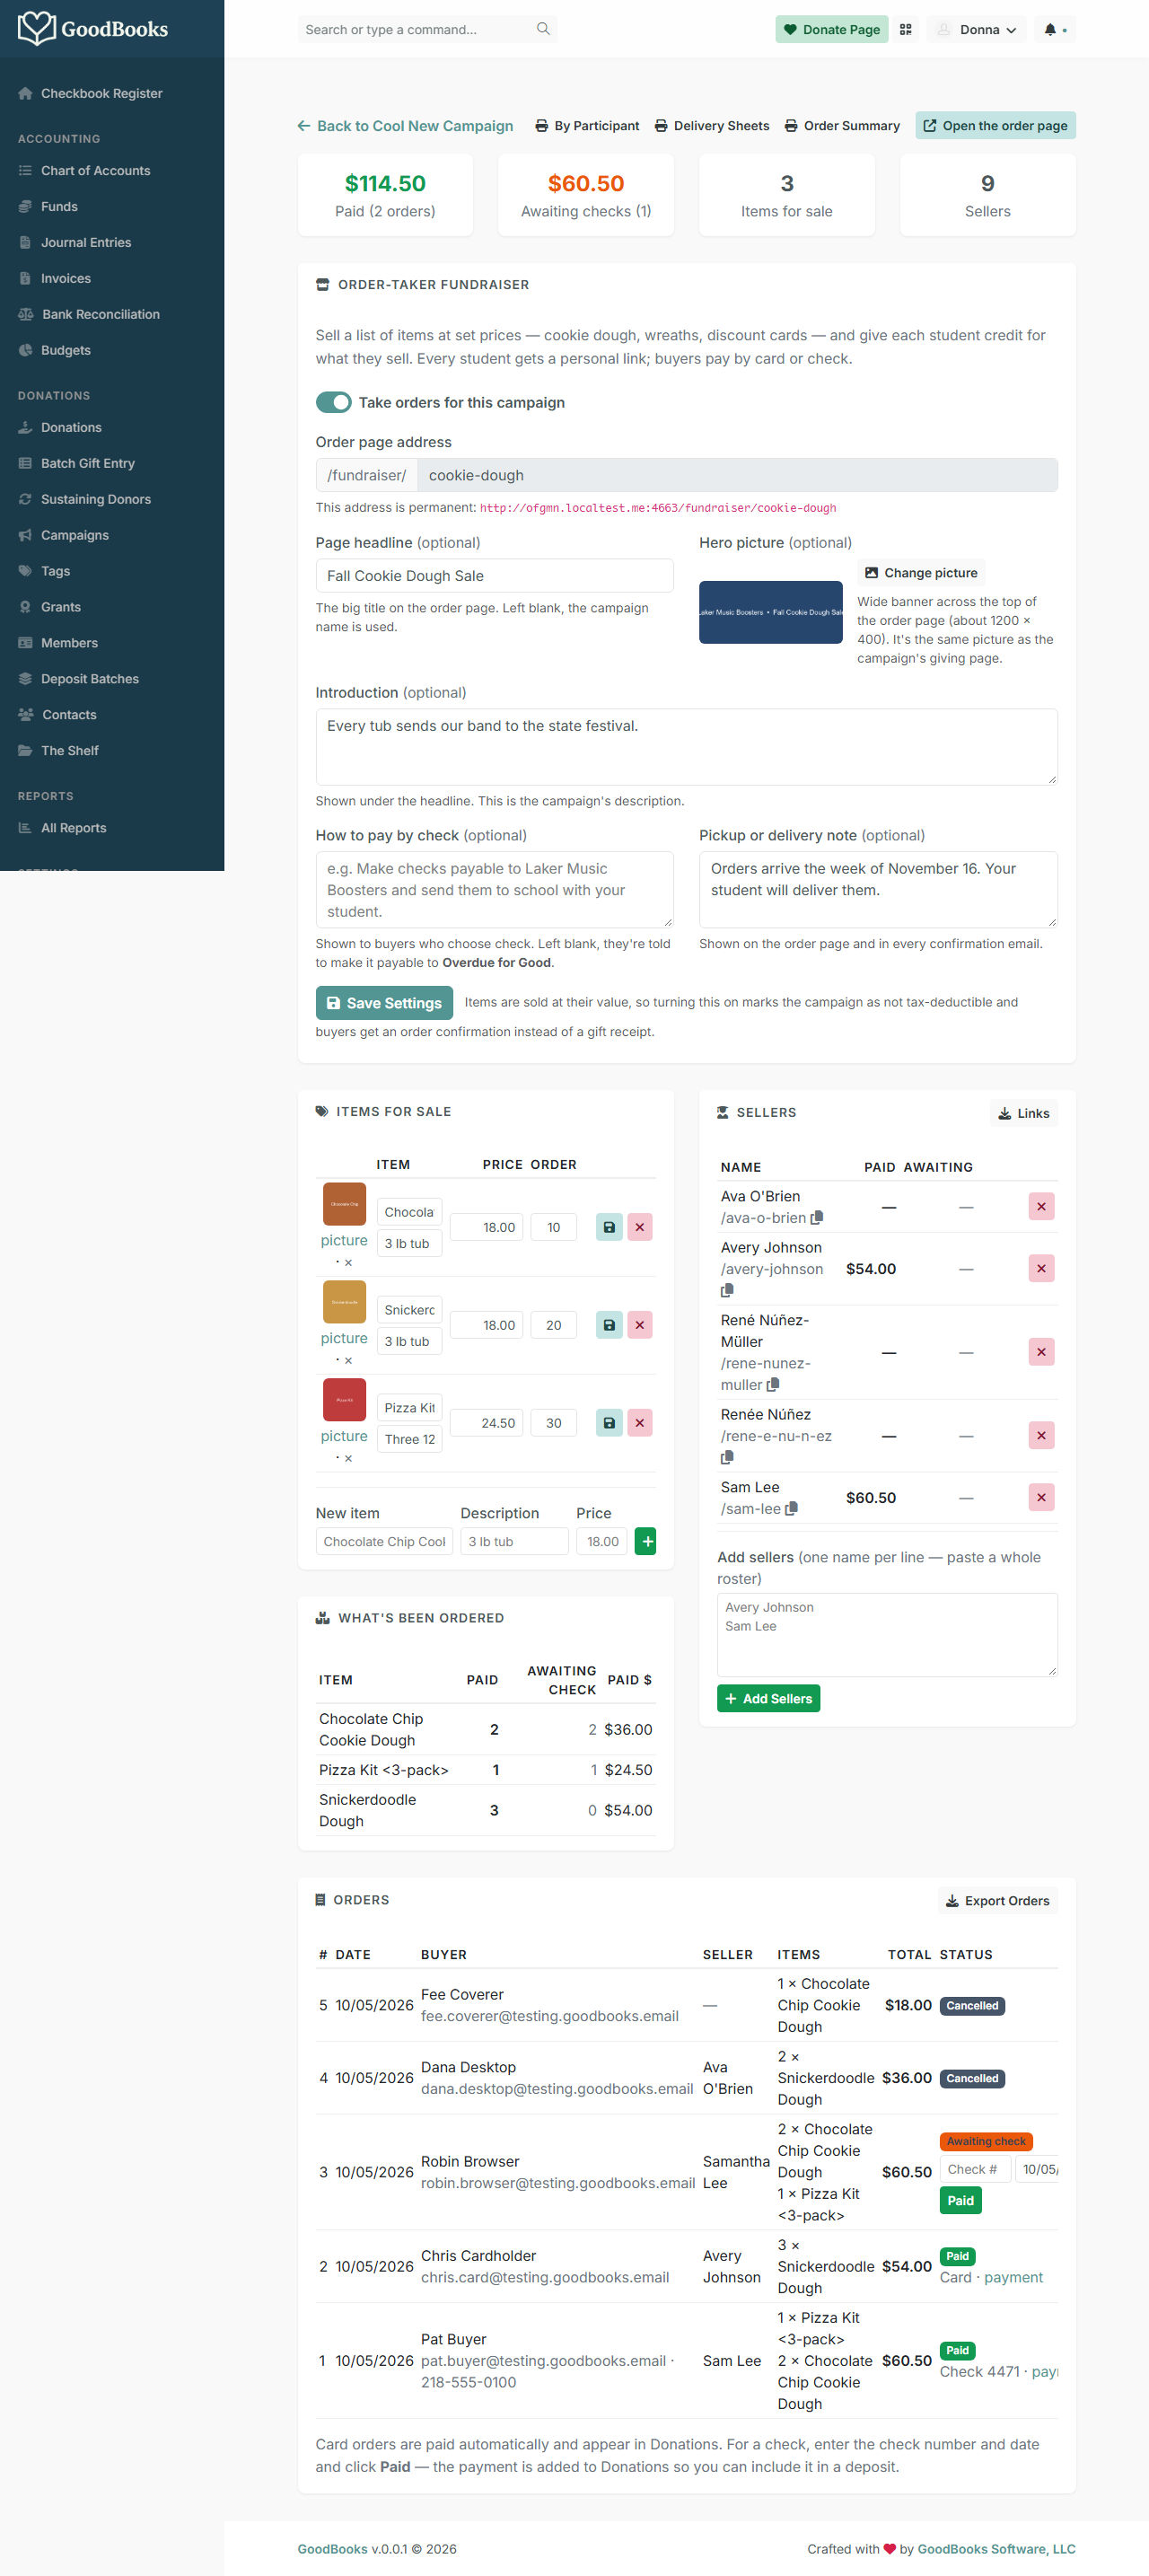Click the Snickerdoodle item picture thumbnail
The width and height of the screenshot is (1149, 2576).
344,1302
